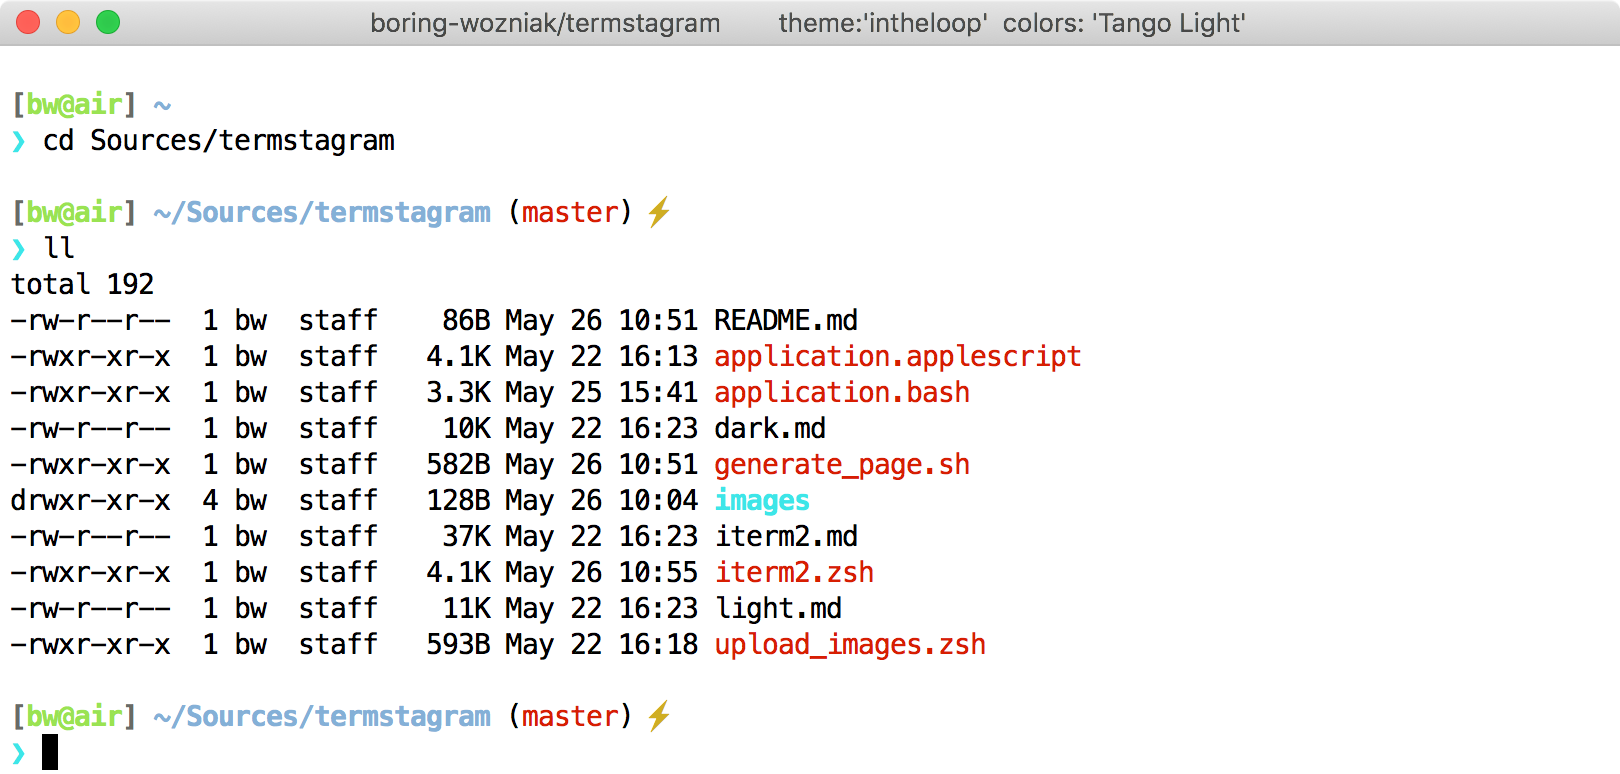Click the iterm2.zsh filename

[x=794, y=572]
